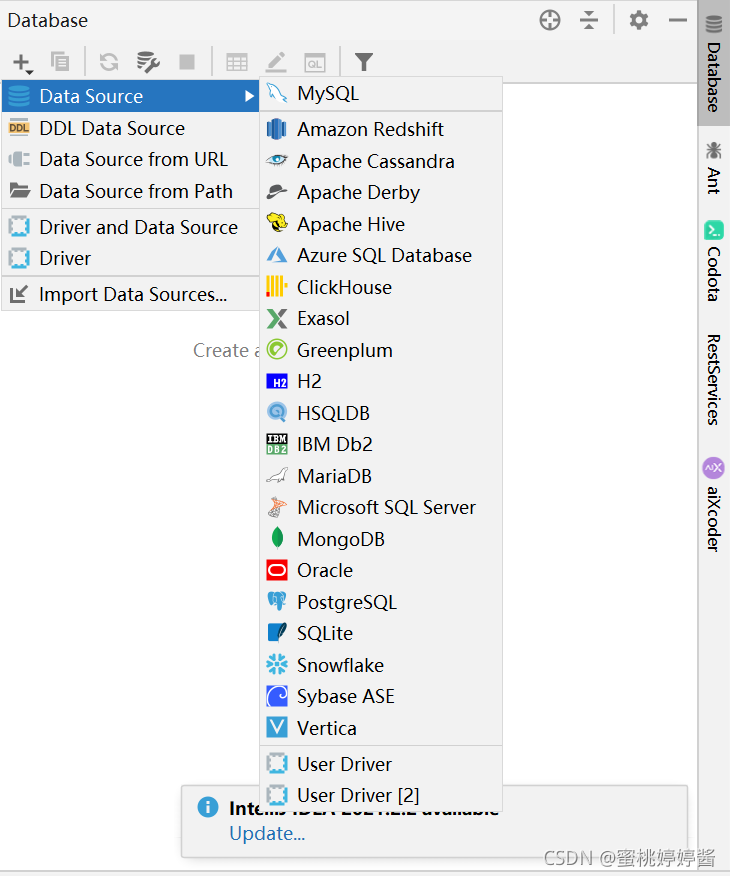Select Greenplum data source

click(x=381, y=350)
